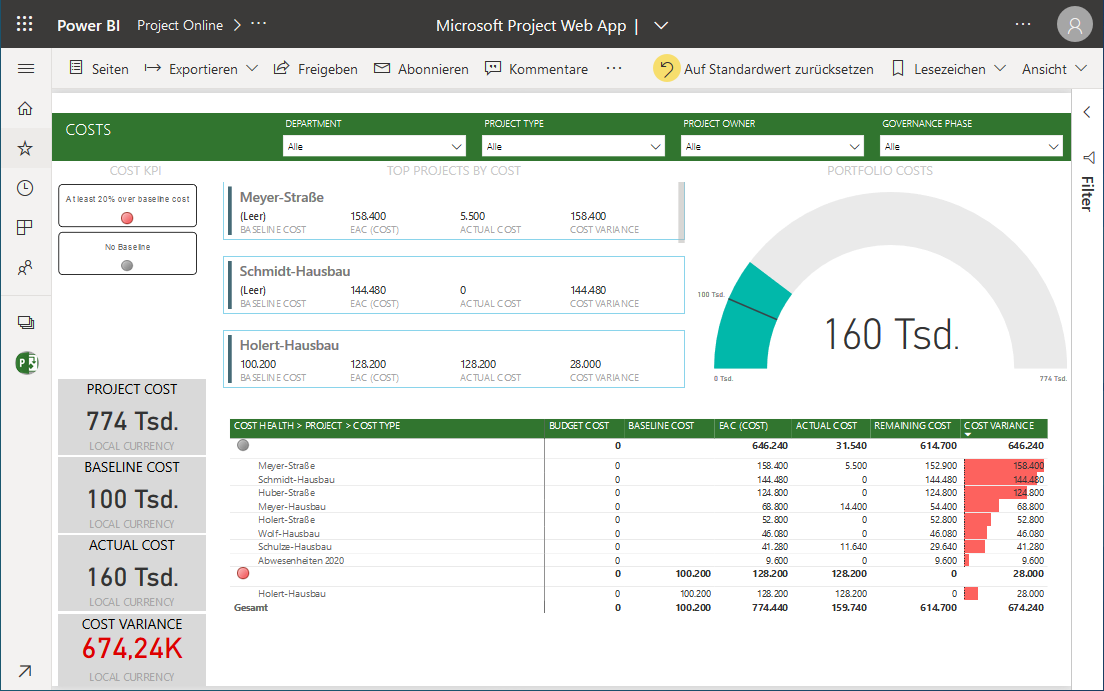Click Seiten in the toolbar
This screenshot has width=1104, height=691.
tap(111, 69)
